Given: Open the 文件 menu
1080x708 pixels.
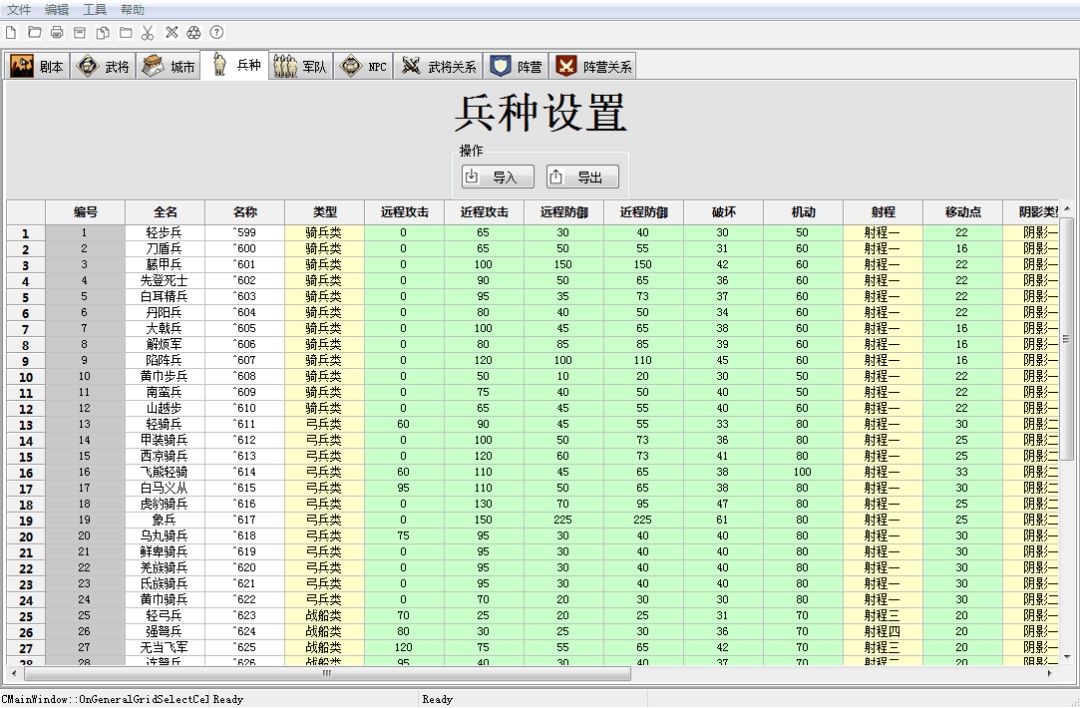Looking at the screenshot, I should [x=19, y=9].
